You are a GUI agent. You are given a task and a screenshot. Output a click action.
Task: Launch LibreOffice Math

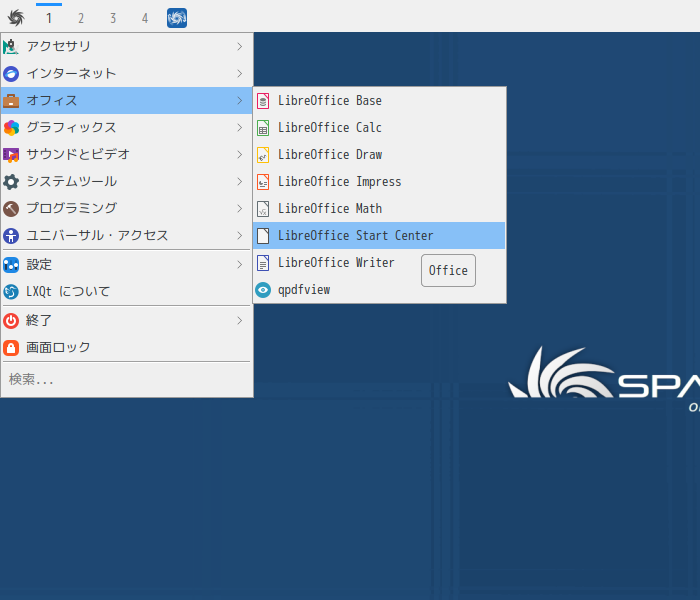click(x=379, y=209)
